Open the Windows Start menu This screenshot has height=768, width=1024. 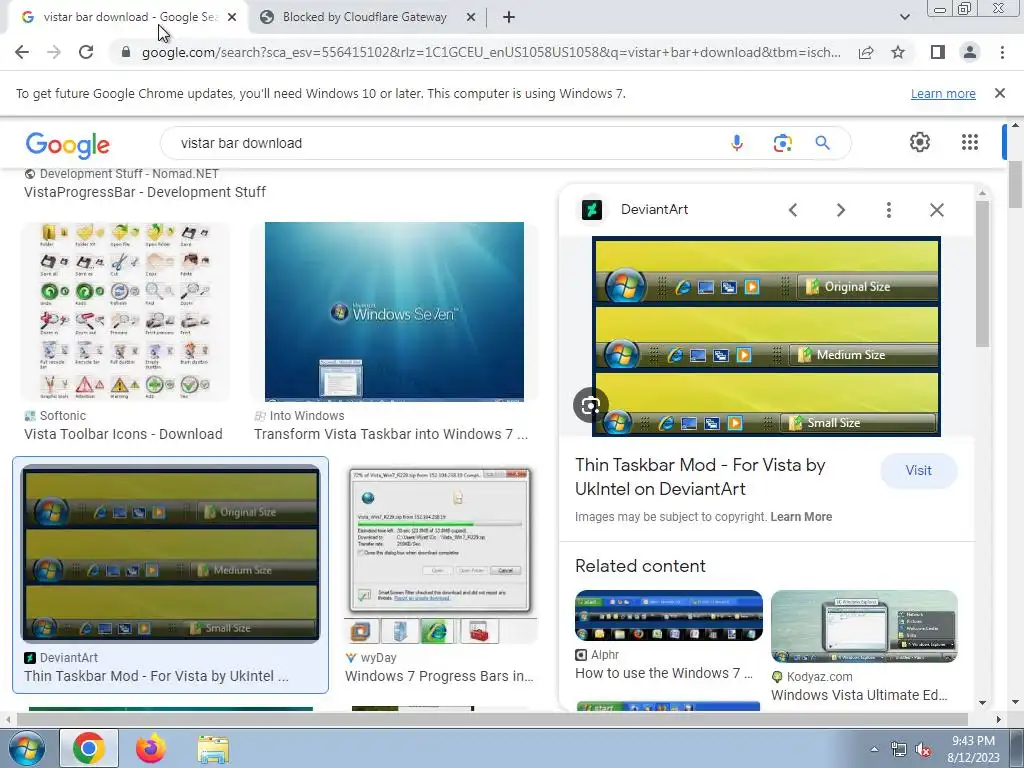pyautogui.click(x=27, y=748)
